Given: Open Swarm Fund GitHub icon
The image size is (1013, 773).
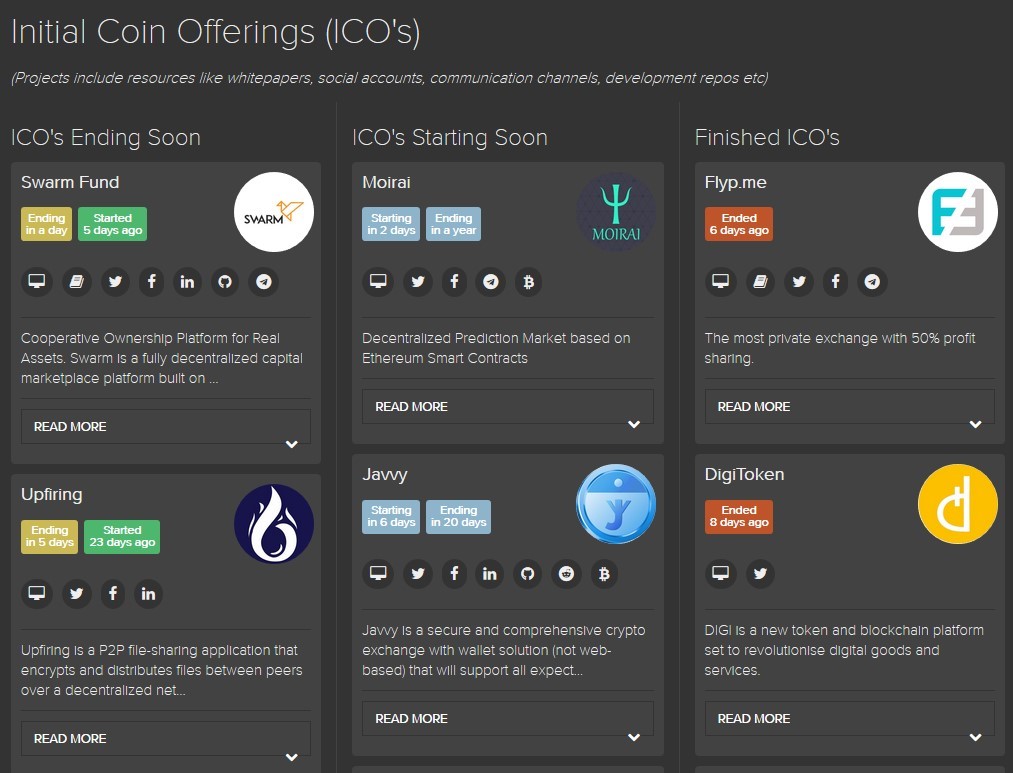Looking at the screenshot, I should point(225,282).
